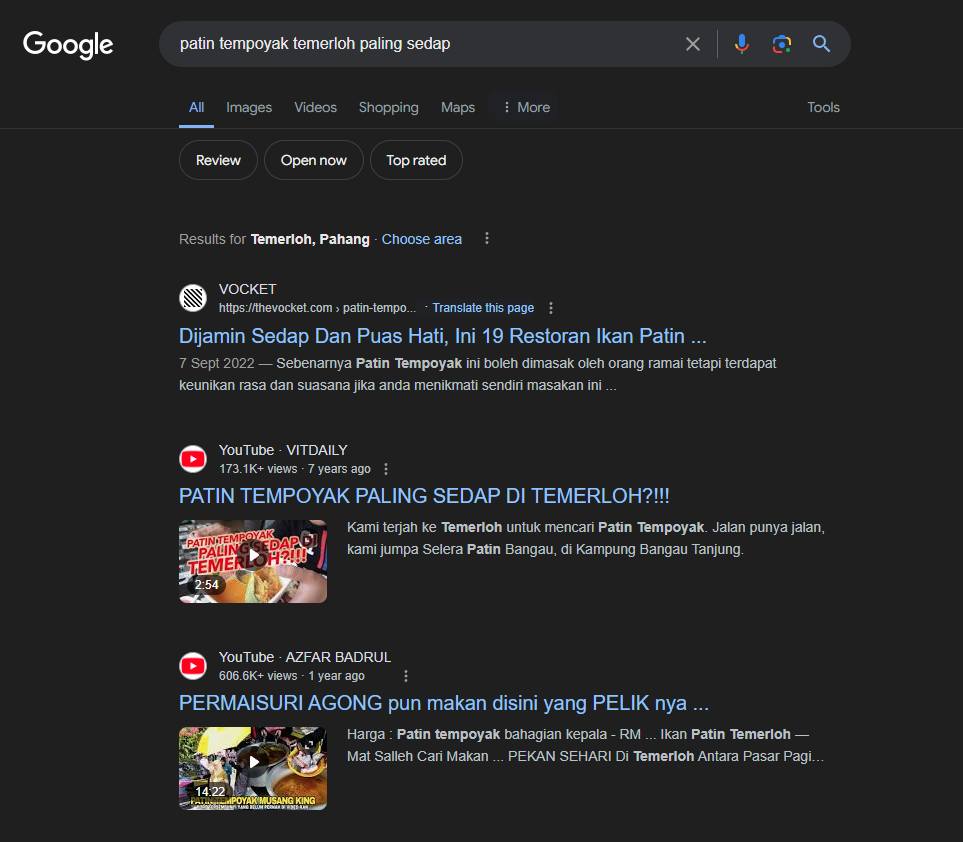
Task: Click YouTube icon beside AZFAR BADRUL result
Action: 193,666
